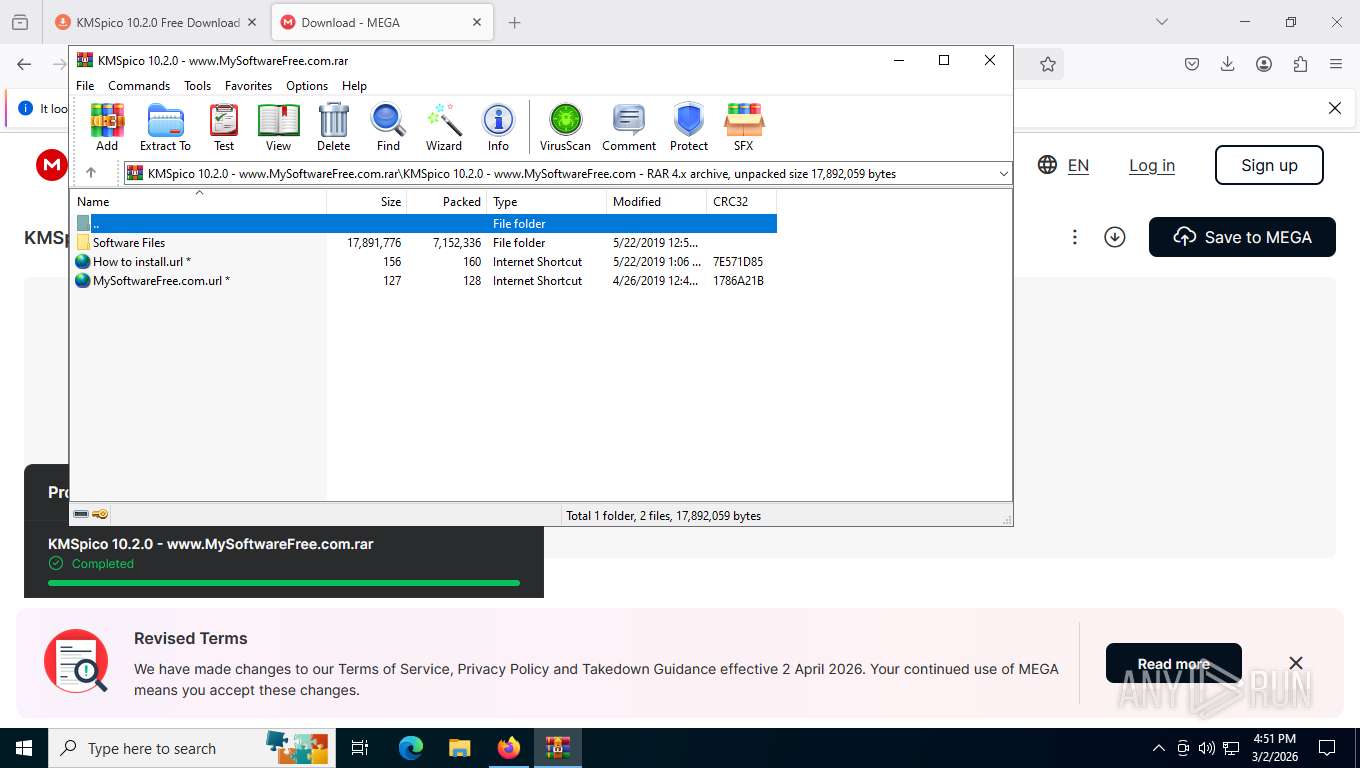Click the disk drive icon in status bar

point(81,514)
